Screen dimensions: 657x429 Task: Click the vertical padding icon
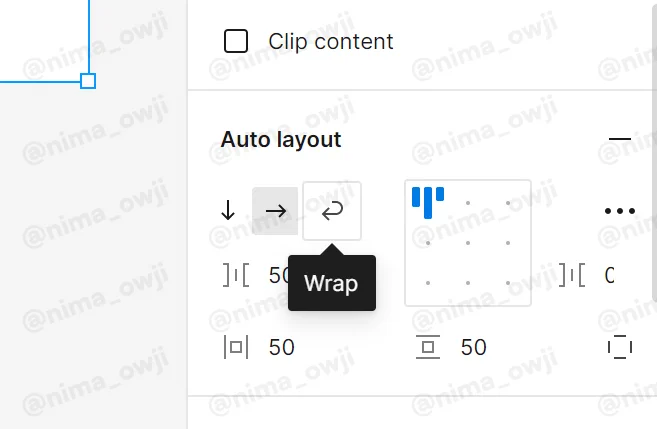point(428,347)
